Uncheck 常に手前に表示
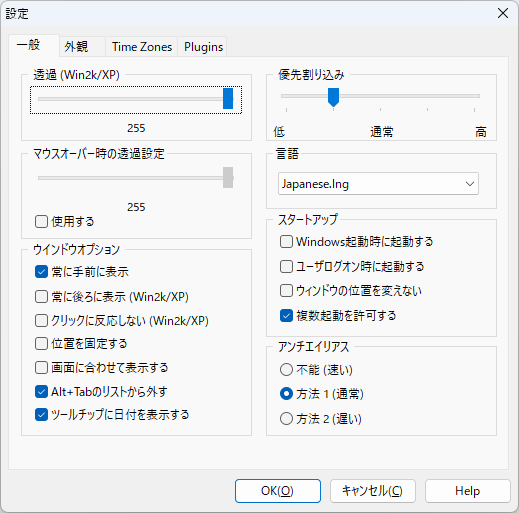Image resolution: width=519 pixels, height=513 pixels. click(x=41, y=272)
